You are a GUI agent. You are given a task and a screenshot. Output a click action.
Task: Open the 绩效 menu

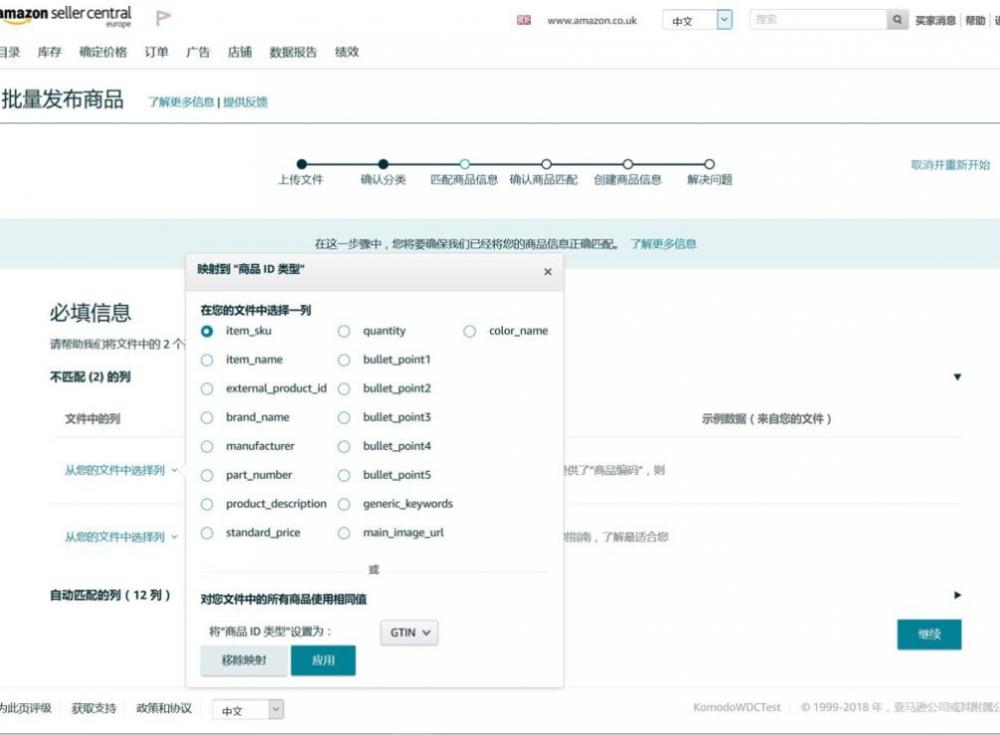(x=347, y=52)
